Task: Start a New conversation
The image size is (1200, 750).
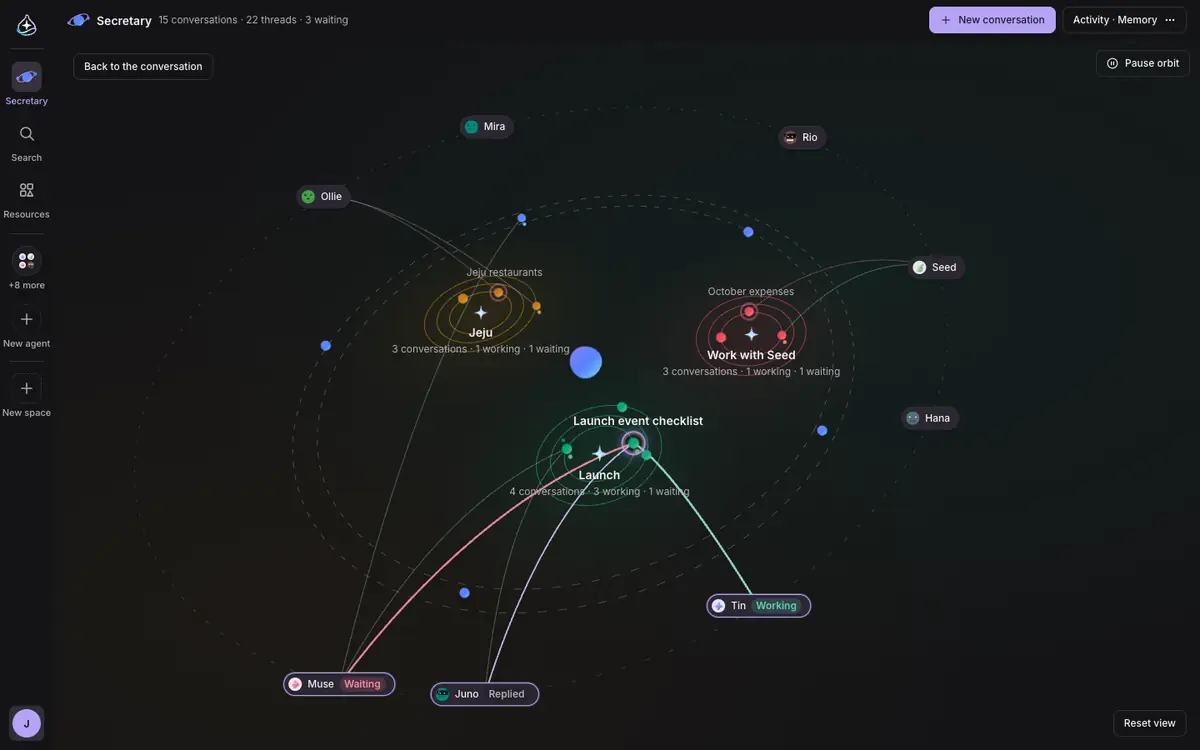Action: click(x=992, y=20)
